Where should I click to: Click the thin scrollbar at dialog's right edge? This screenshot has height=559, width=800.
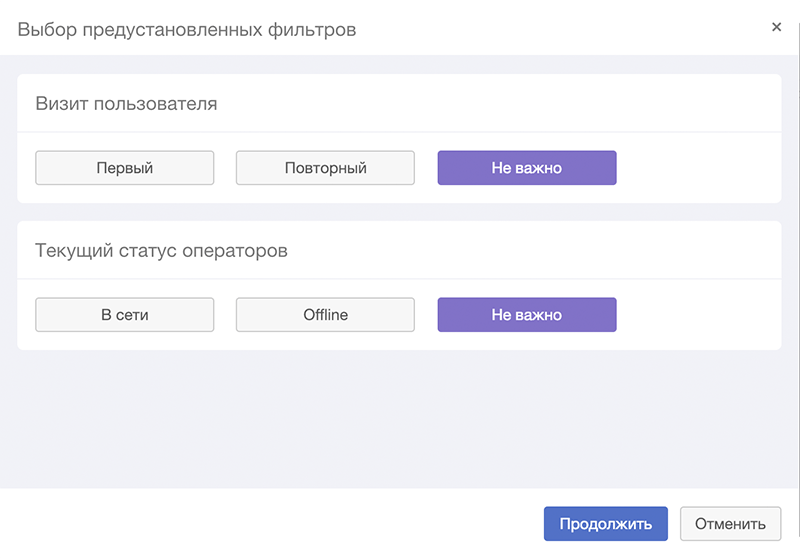coord(798,280)
